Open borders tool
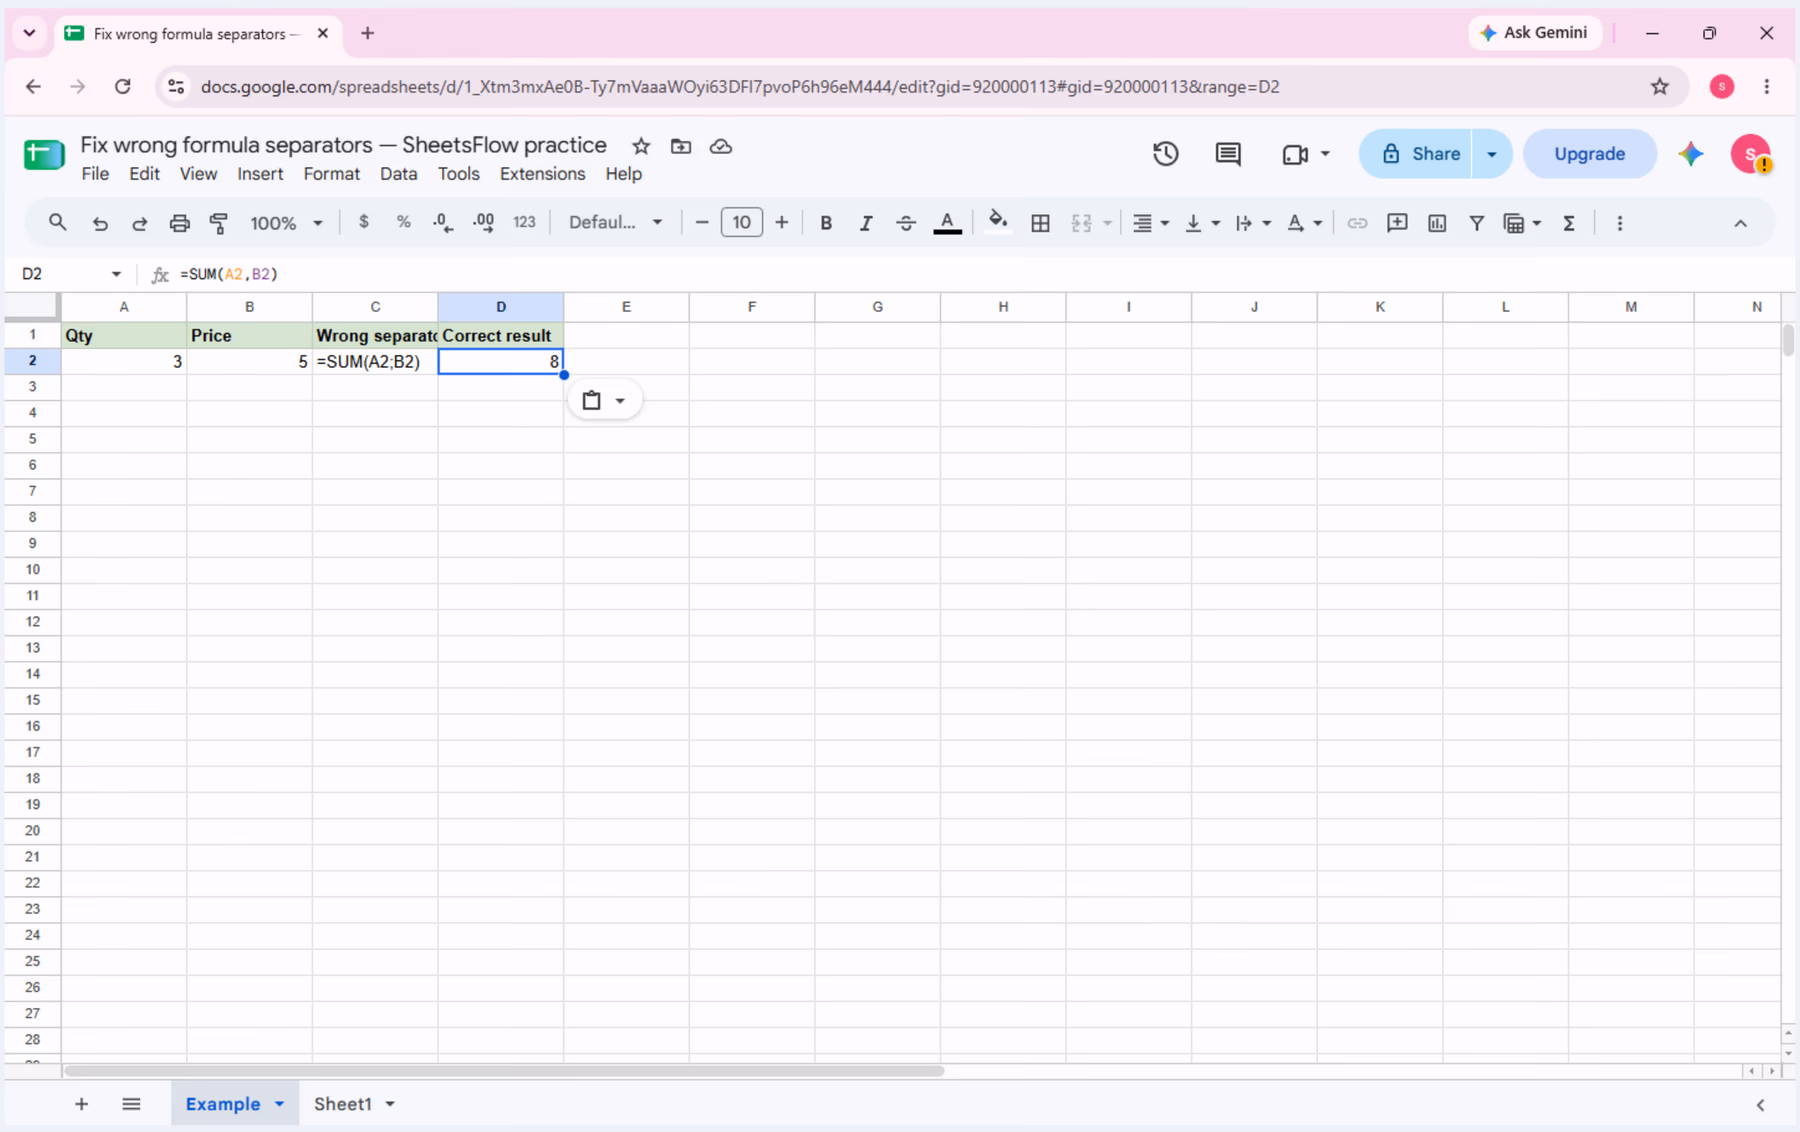 tap(1040, 223)
